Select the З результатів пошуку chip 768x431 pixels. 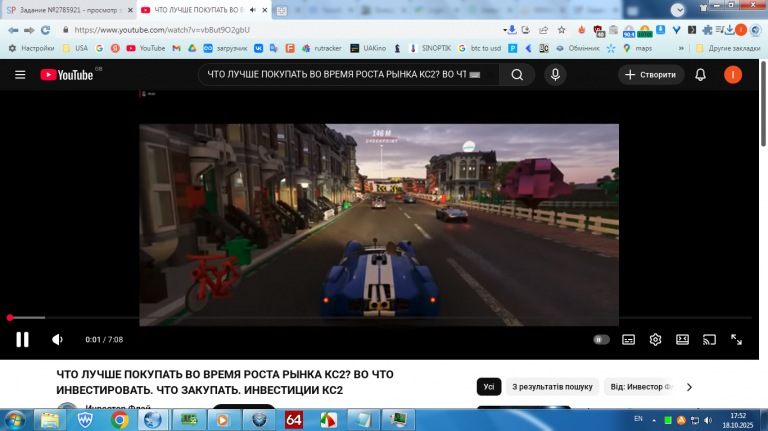click(552, 387)
